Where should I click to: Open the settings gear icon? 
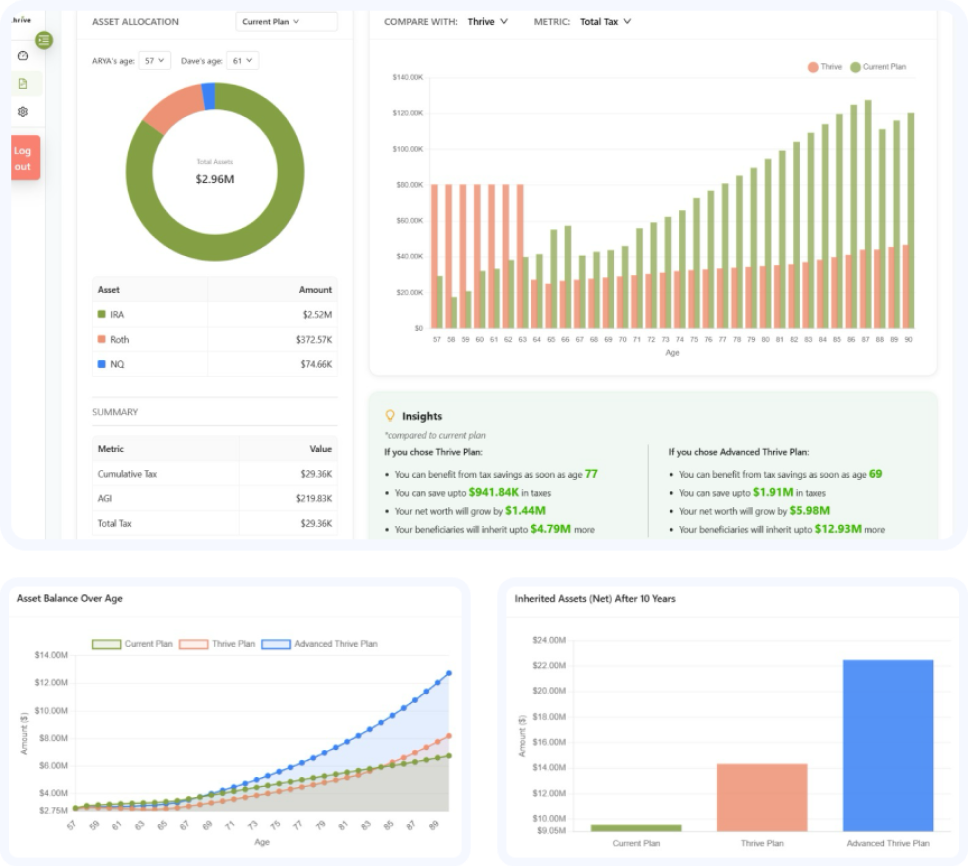(x=25, y=112)
